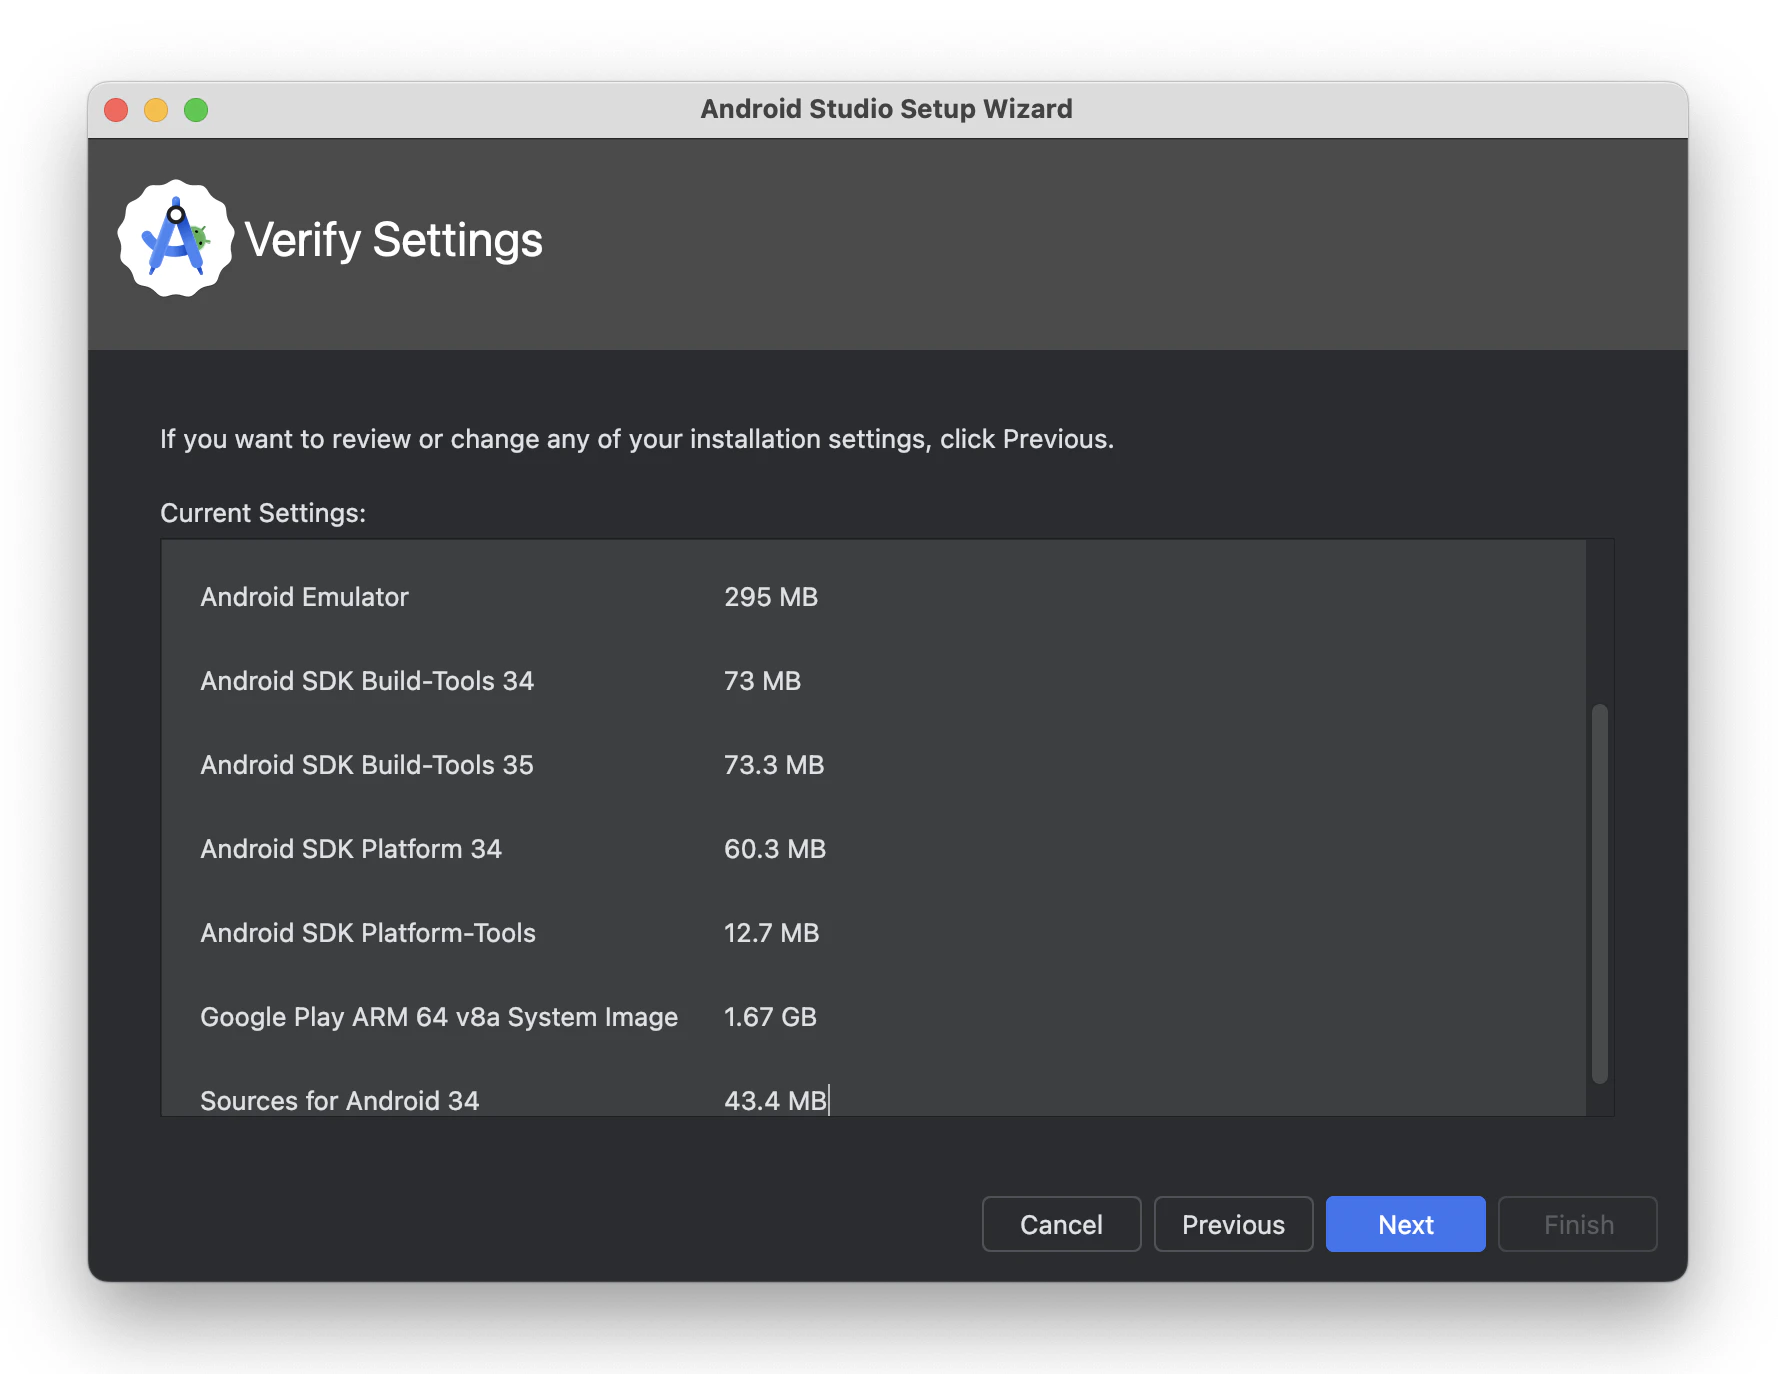Click the Android Studio Setup Wizard title
1778x1374 pixels.
tap(886, 109)
